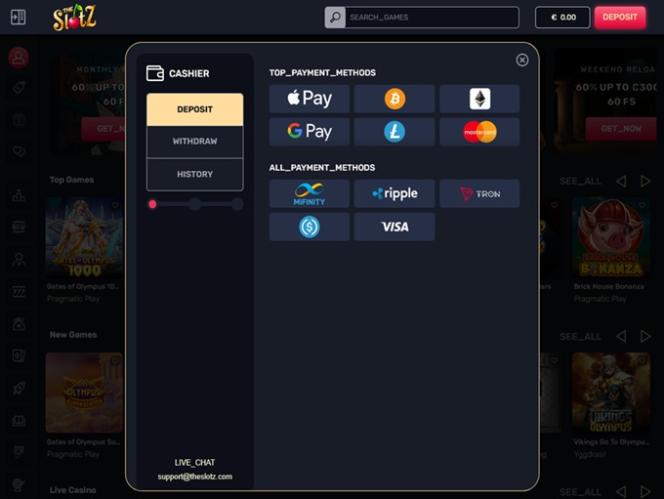Switch to the Withdraw tab
Viewport: 664px width, 499px height.
195,141
